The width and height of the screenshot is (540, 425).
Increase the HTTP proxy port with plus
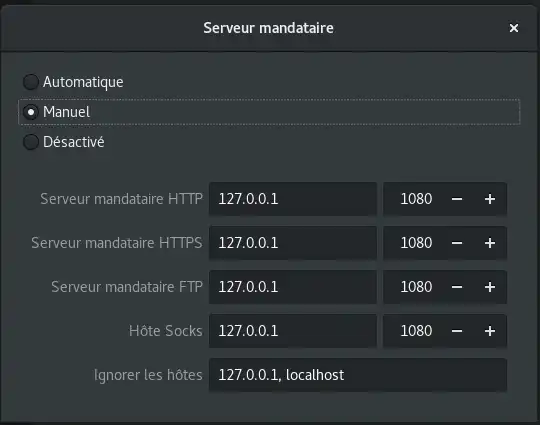coord(490,199)
